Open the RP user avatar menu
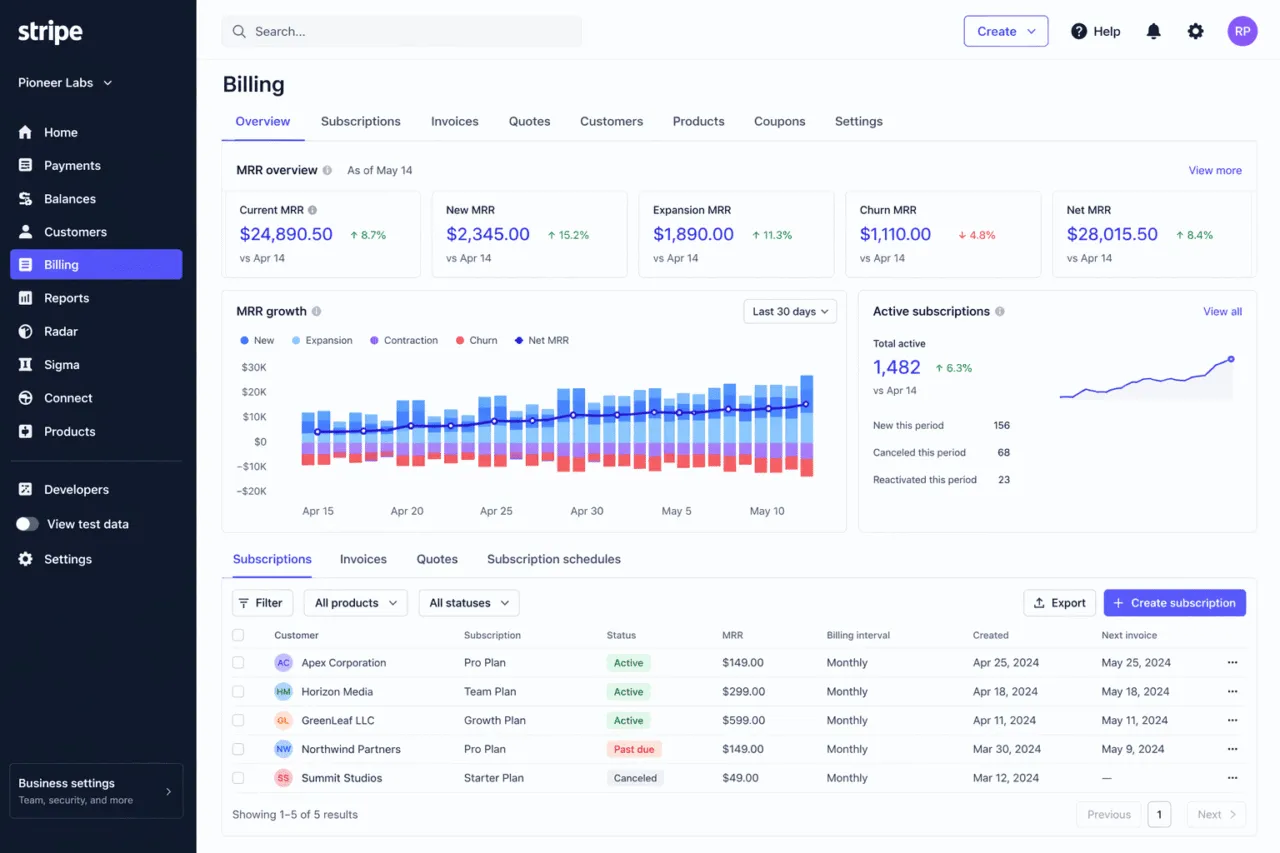This screenshot has height=853, width=1280. [x=1242, y=31]
